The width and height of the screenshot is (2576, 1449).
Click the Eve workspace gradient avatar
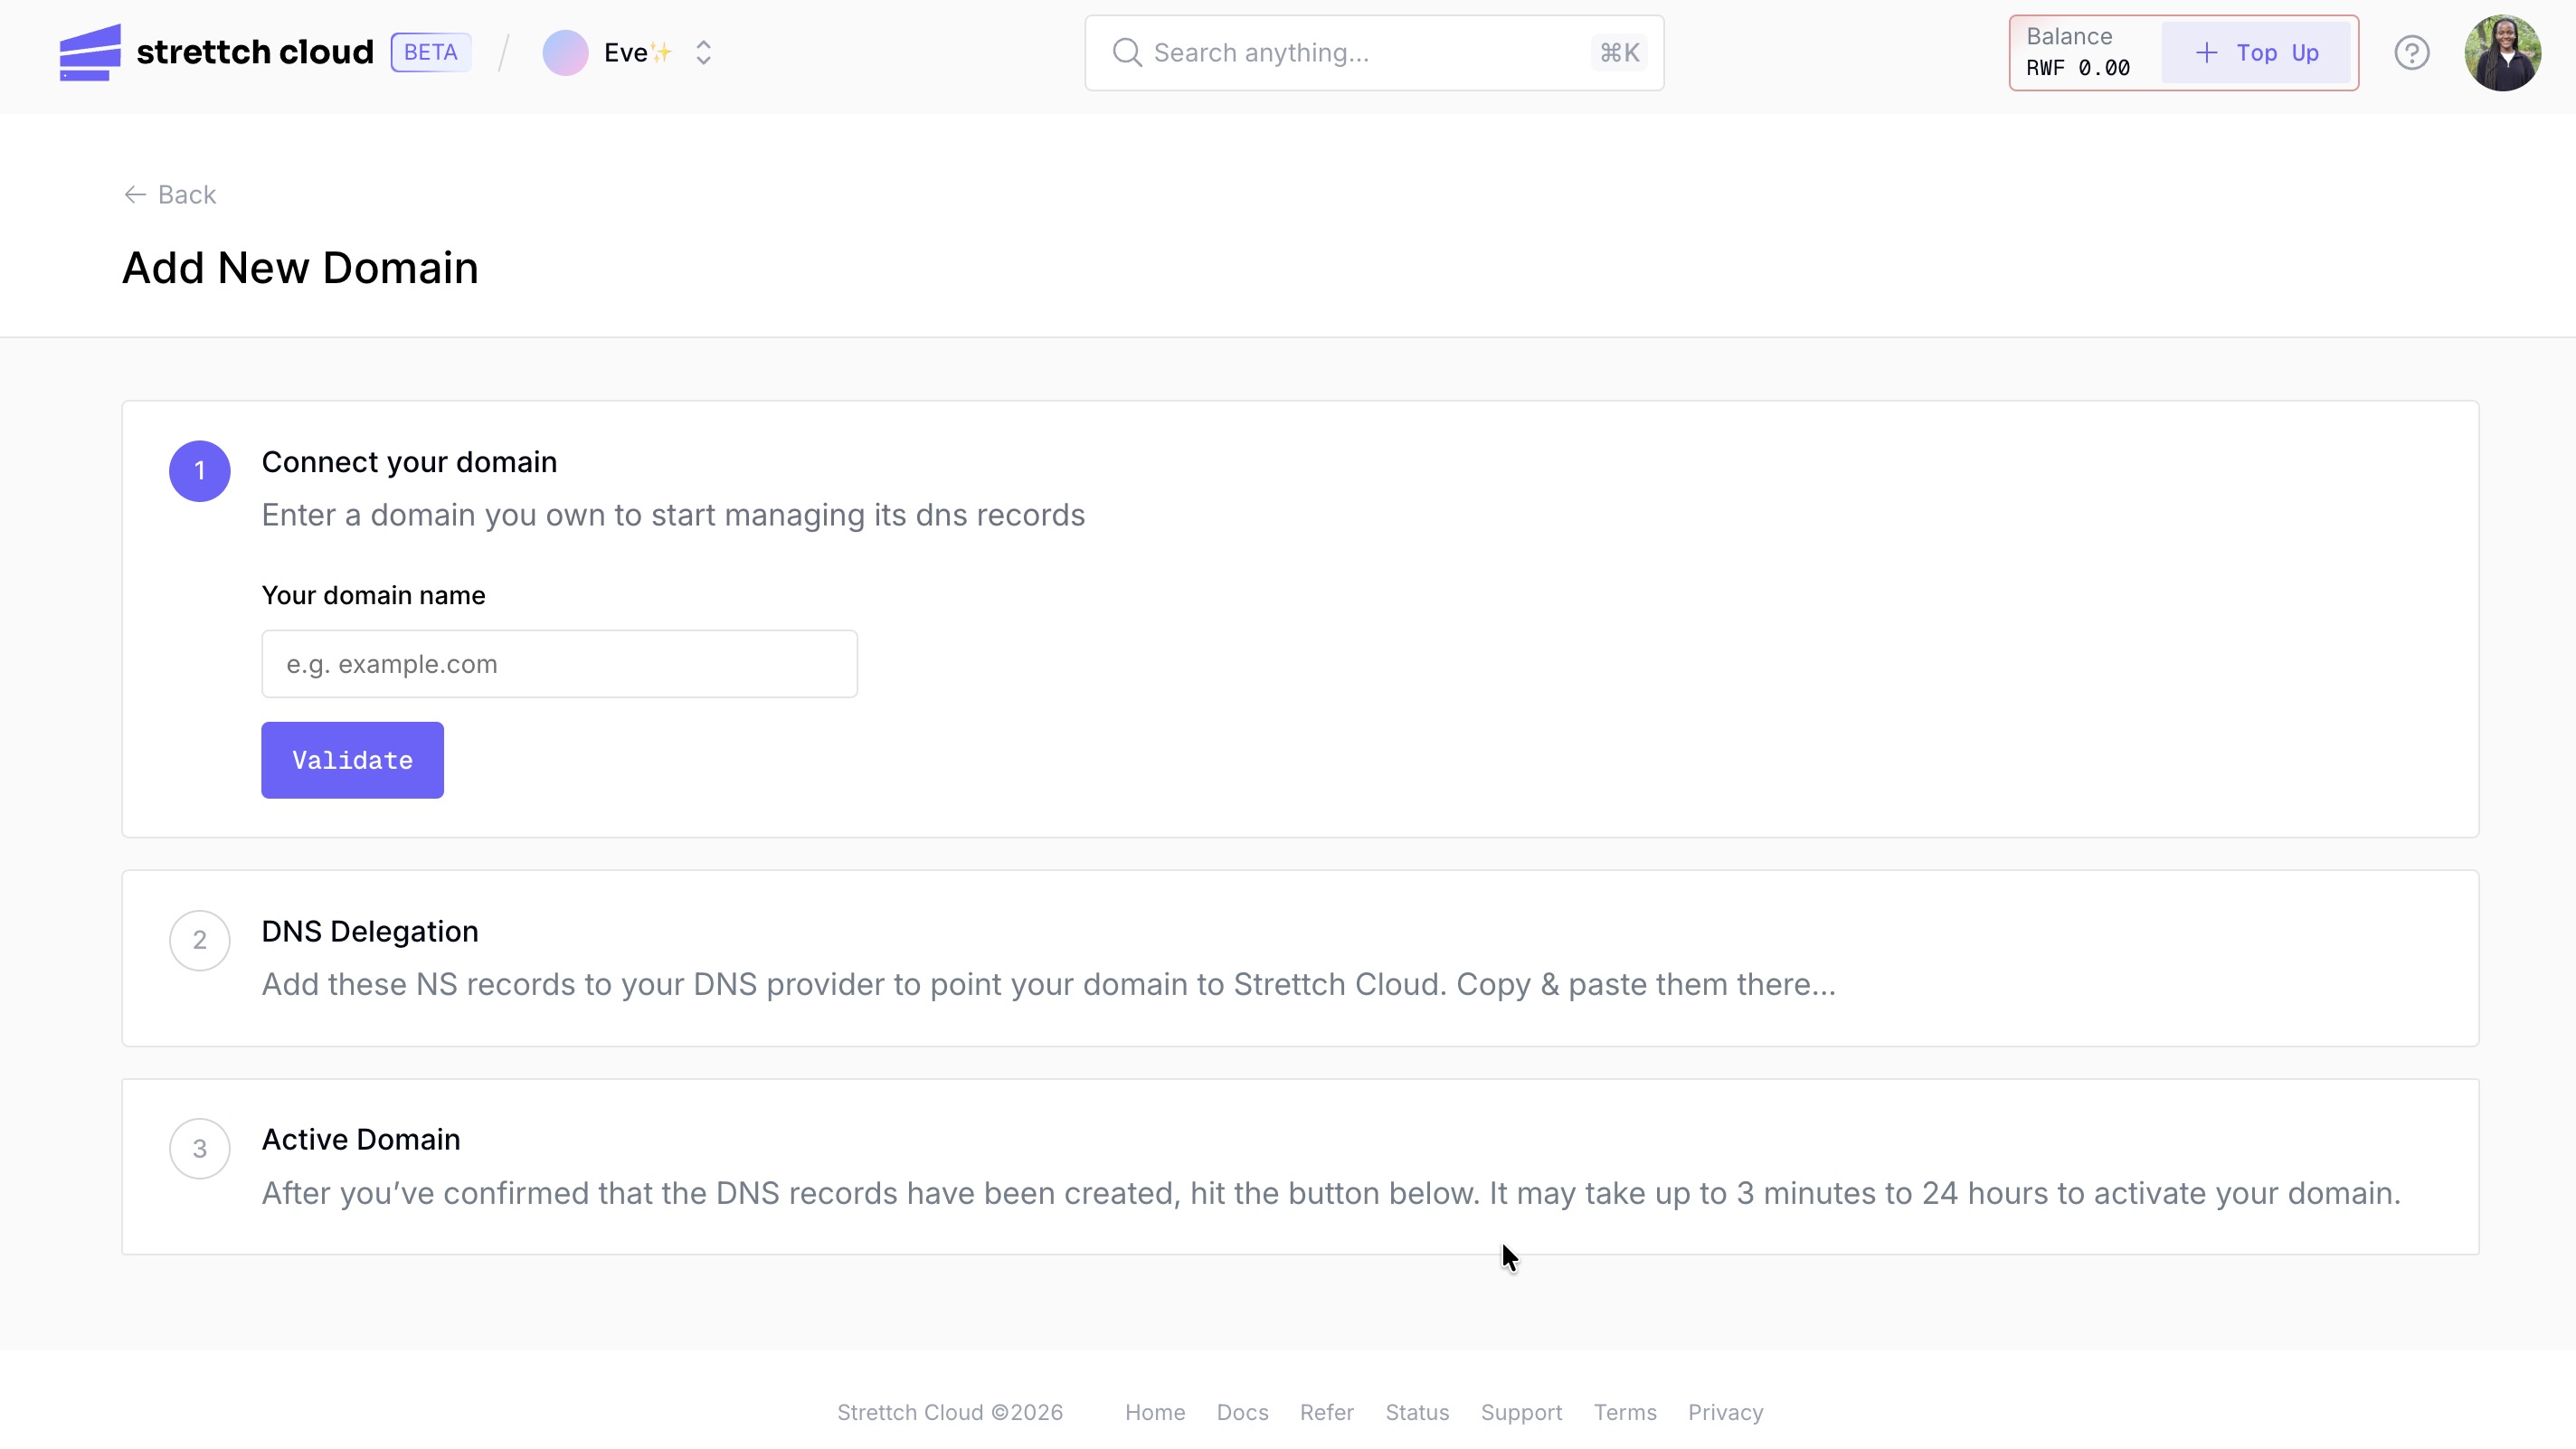pyautogui.click(x=565, y=53)
